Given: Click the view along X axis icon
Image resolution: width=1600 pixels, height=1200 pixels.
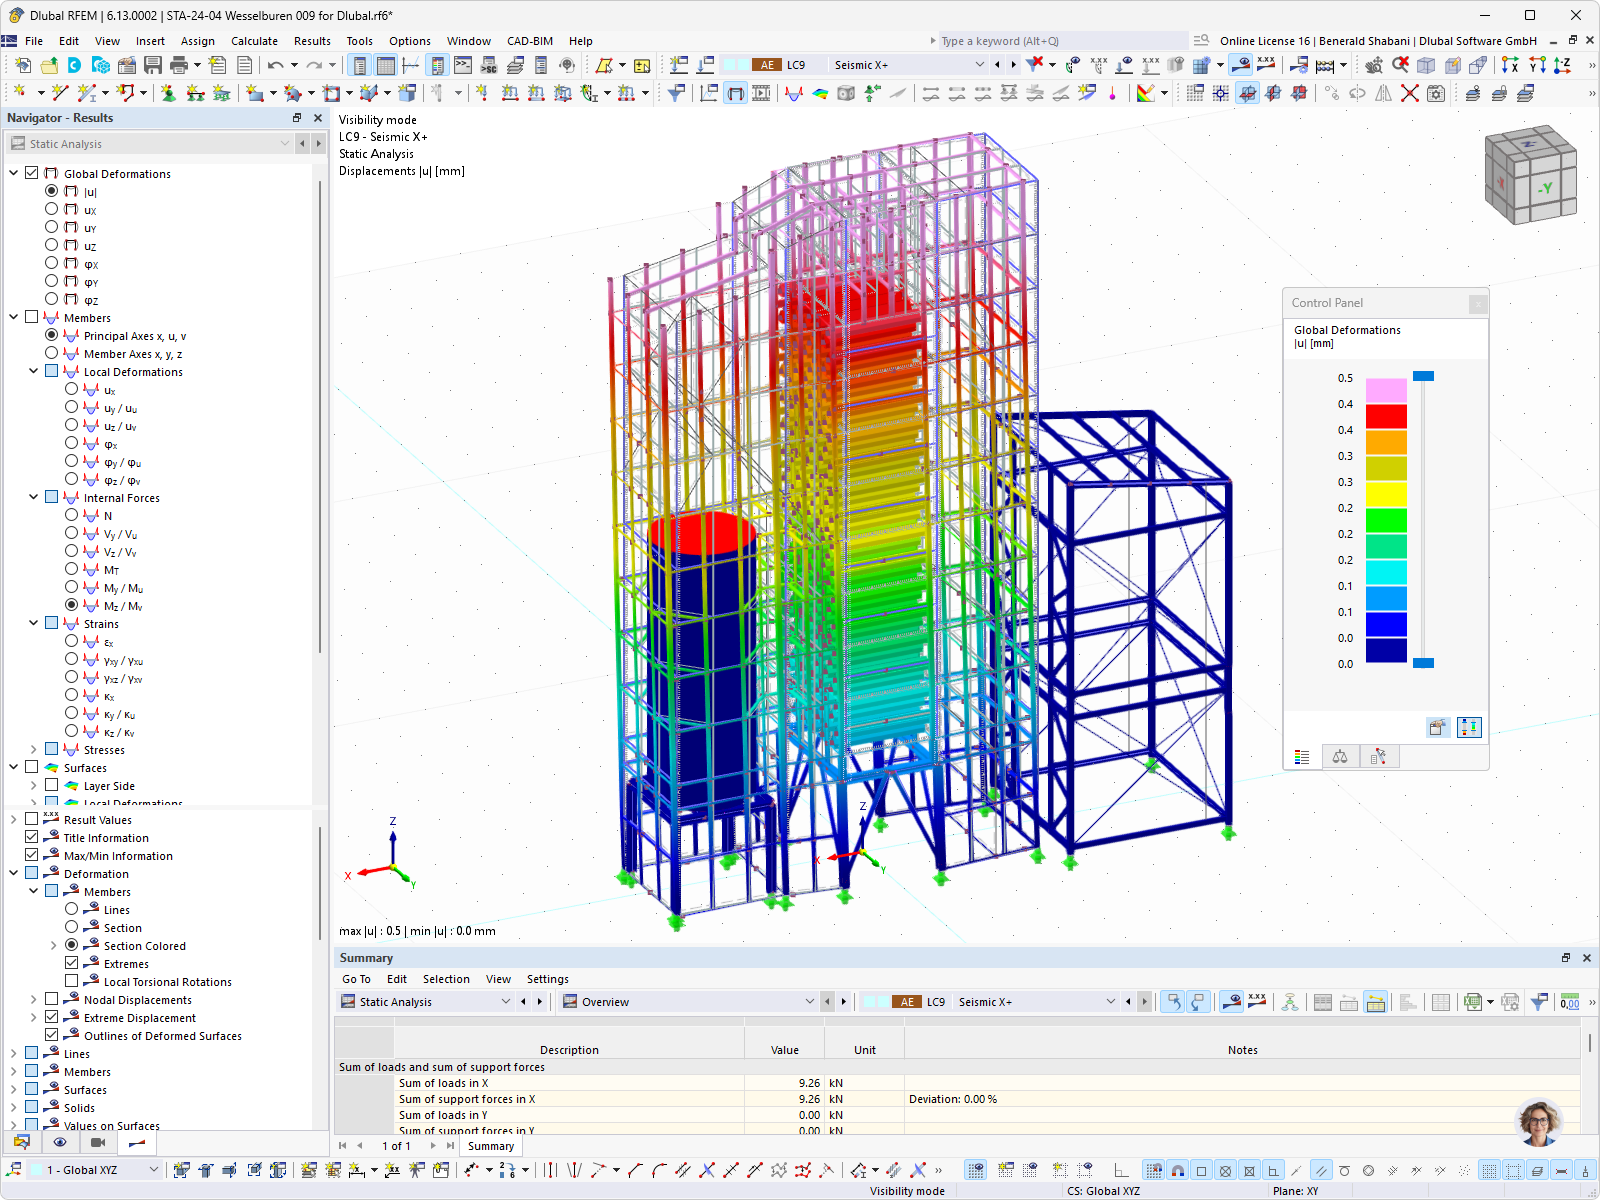Looking at the screenshot, I should (x=1510, y=65).
